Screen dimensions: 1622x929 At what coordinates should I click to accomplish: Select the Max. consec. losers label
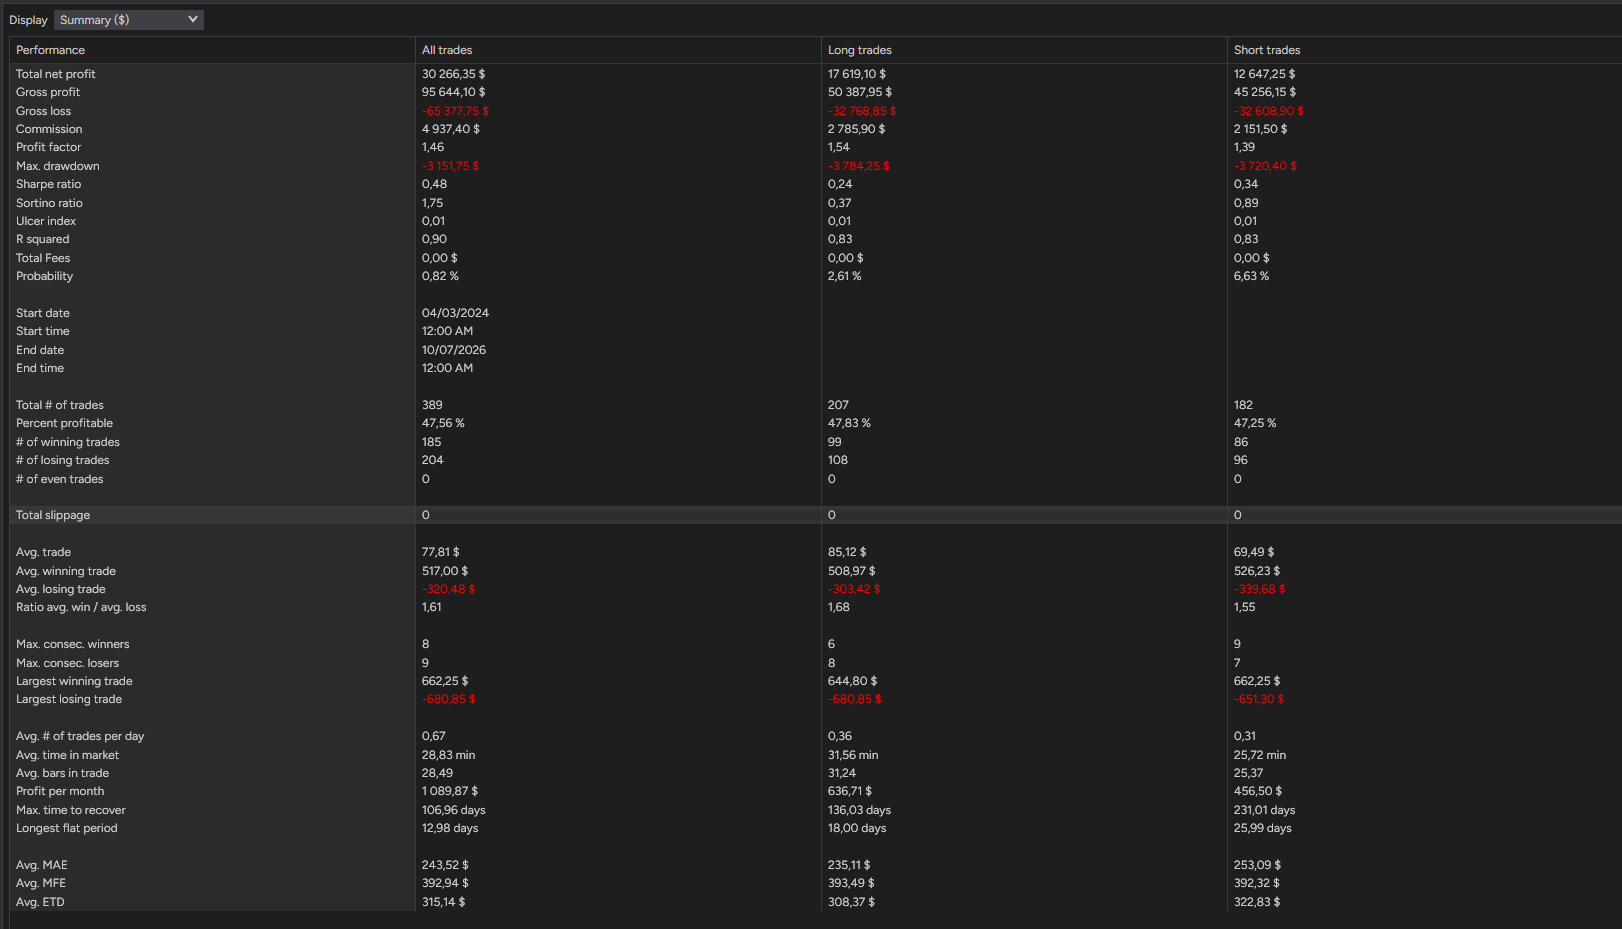pyautogui.click(x=68, y=663)
